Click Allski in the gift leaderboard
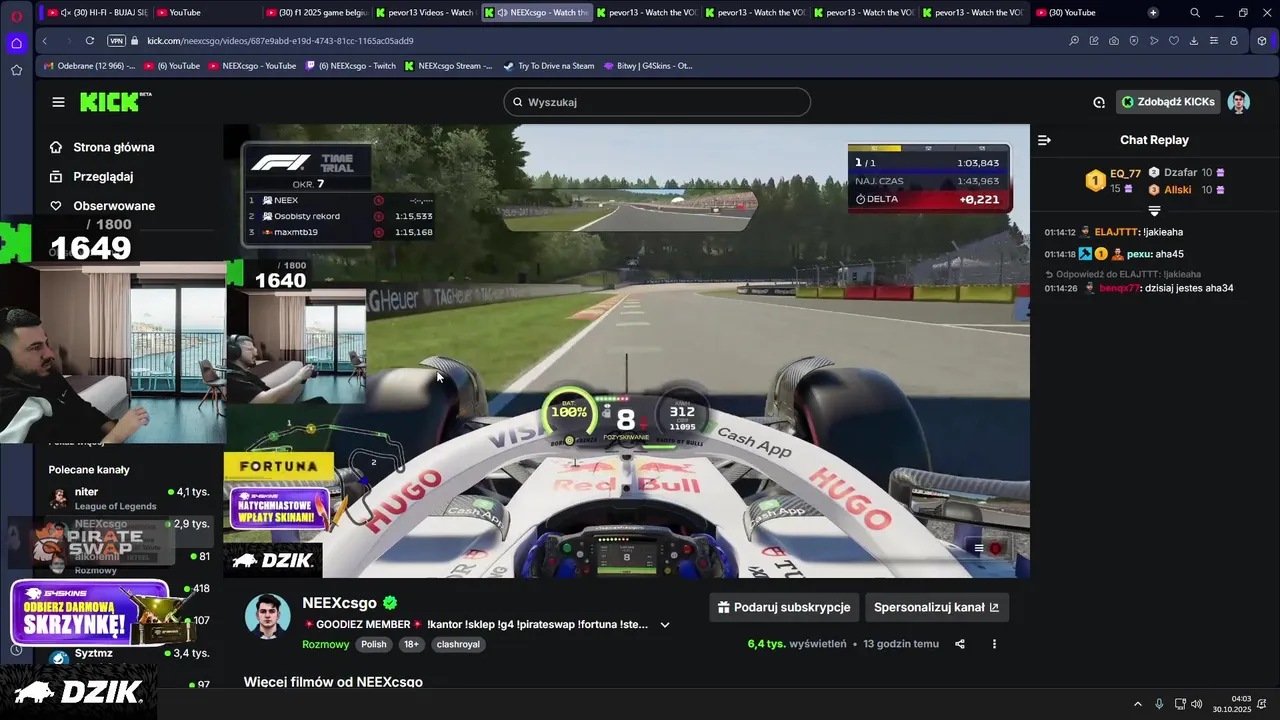The image size is (1280, 720). (x=1178, y=190)
